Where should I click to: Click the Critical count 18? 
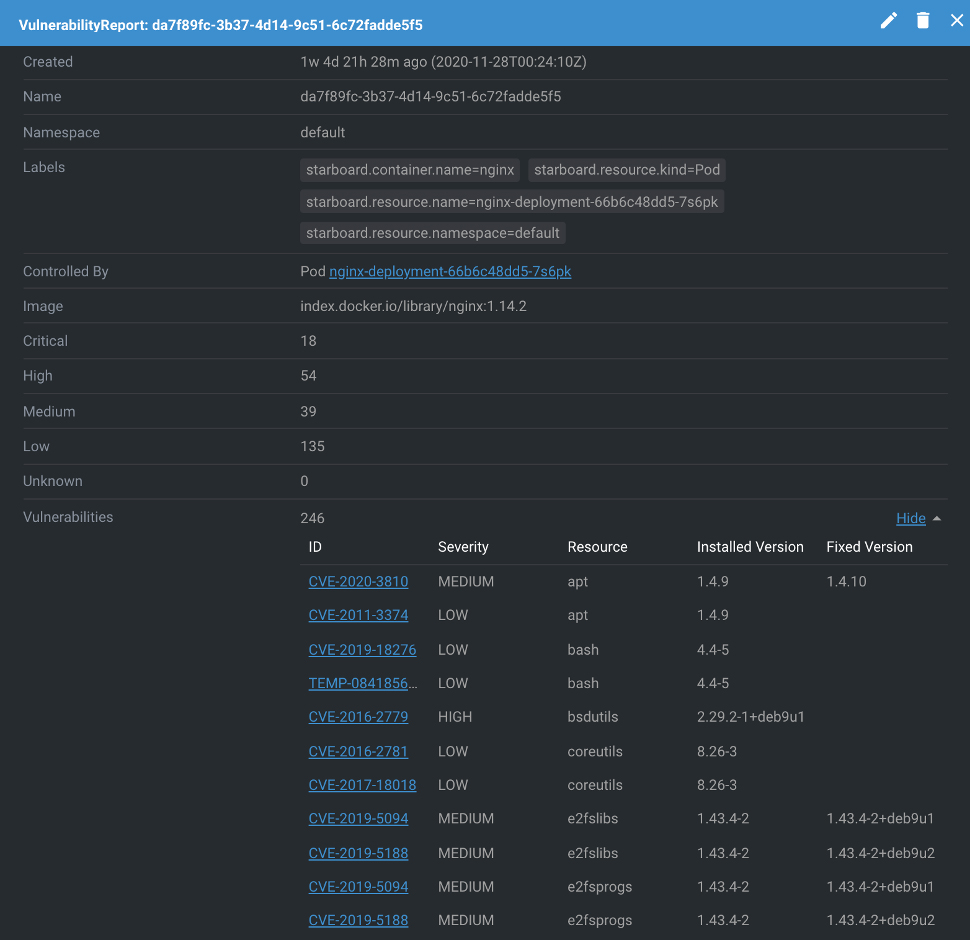click(308, 341)
